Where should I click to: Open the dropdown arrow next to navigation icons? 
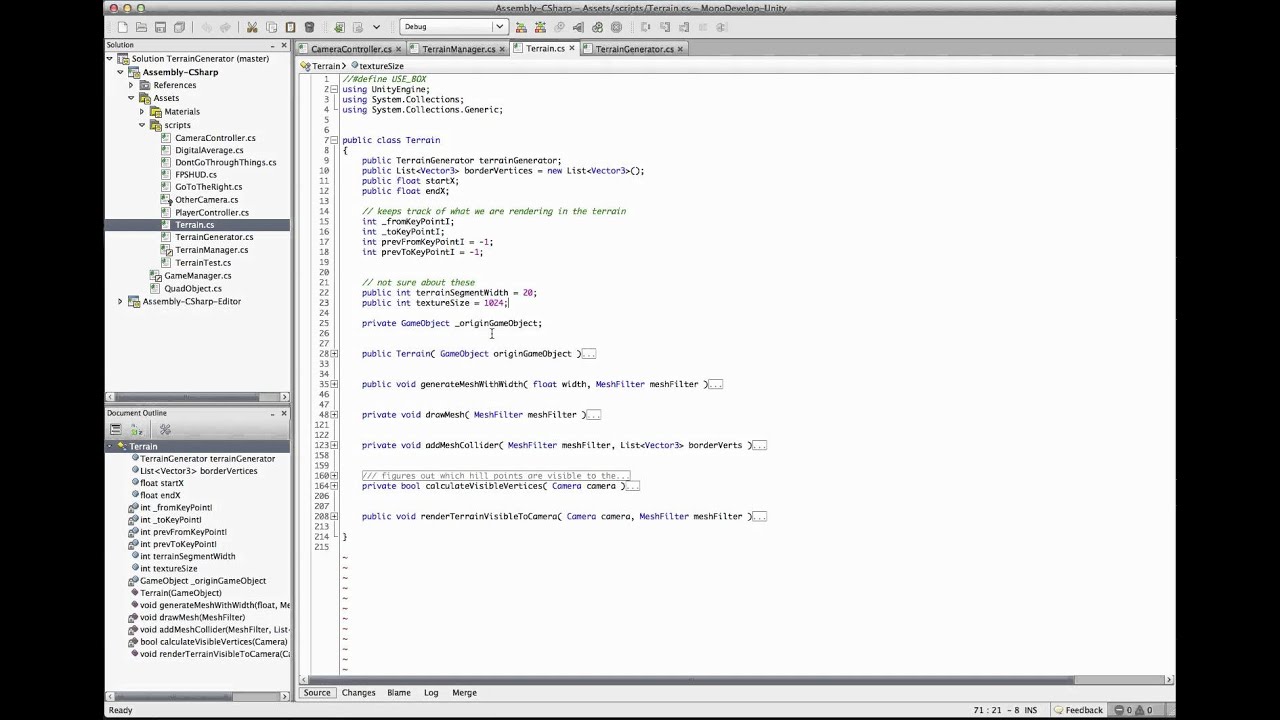click(376, 27)
